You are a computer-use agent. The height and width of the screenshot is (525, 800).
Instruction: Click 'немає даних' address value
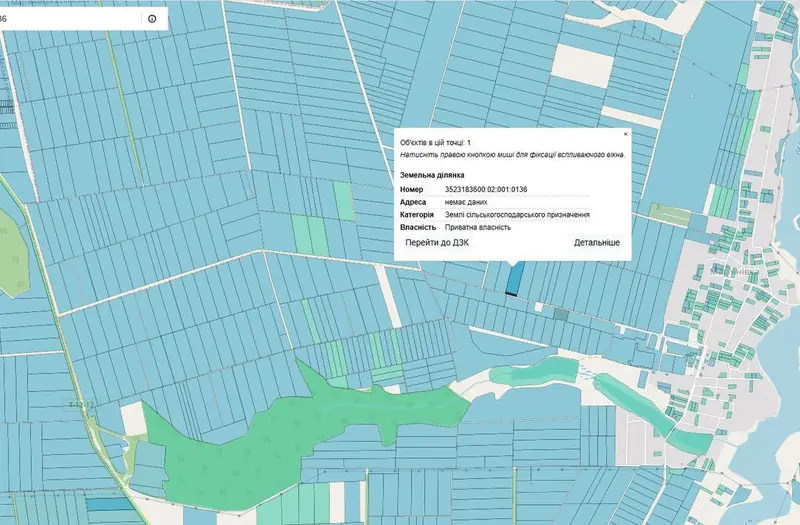coord(466,202)
